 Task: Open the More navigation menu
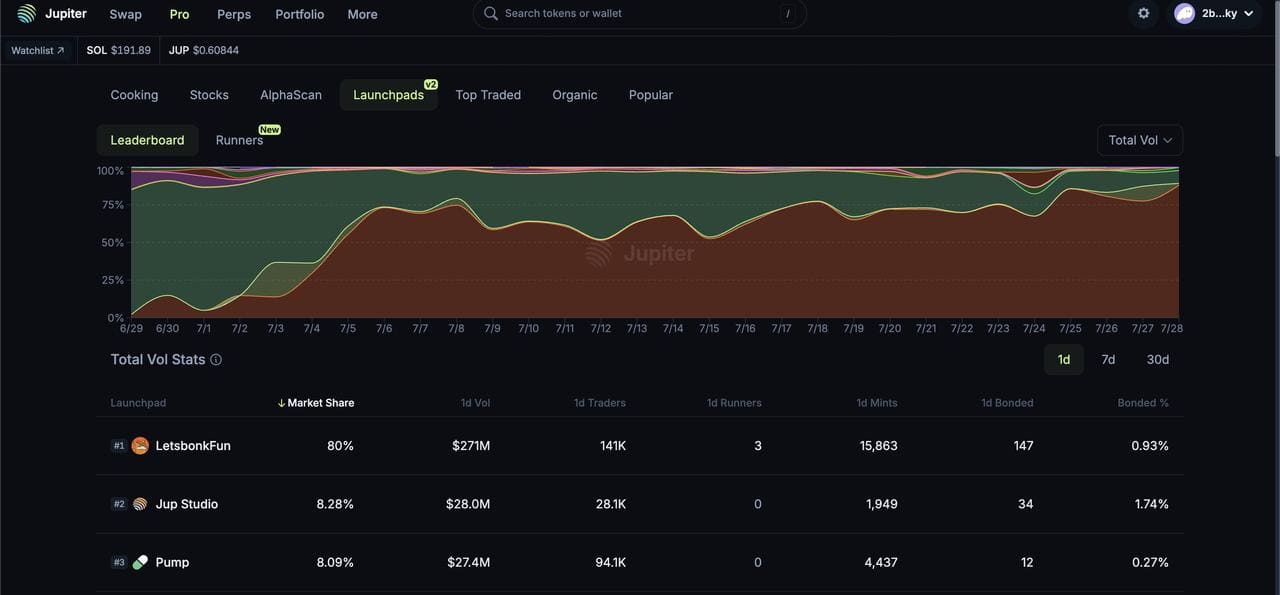362,14
